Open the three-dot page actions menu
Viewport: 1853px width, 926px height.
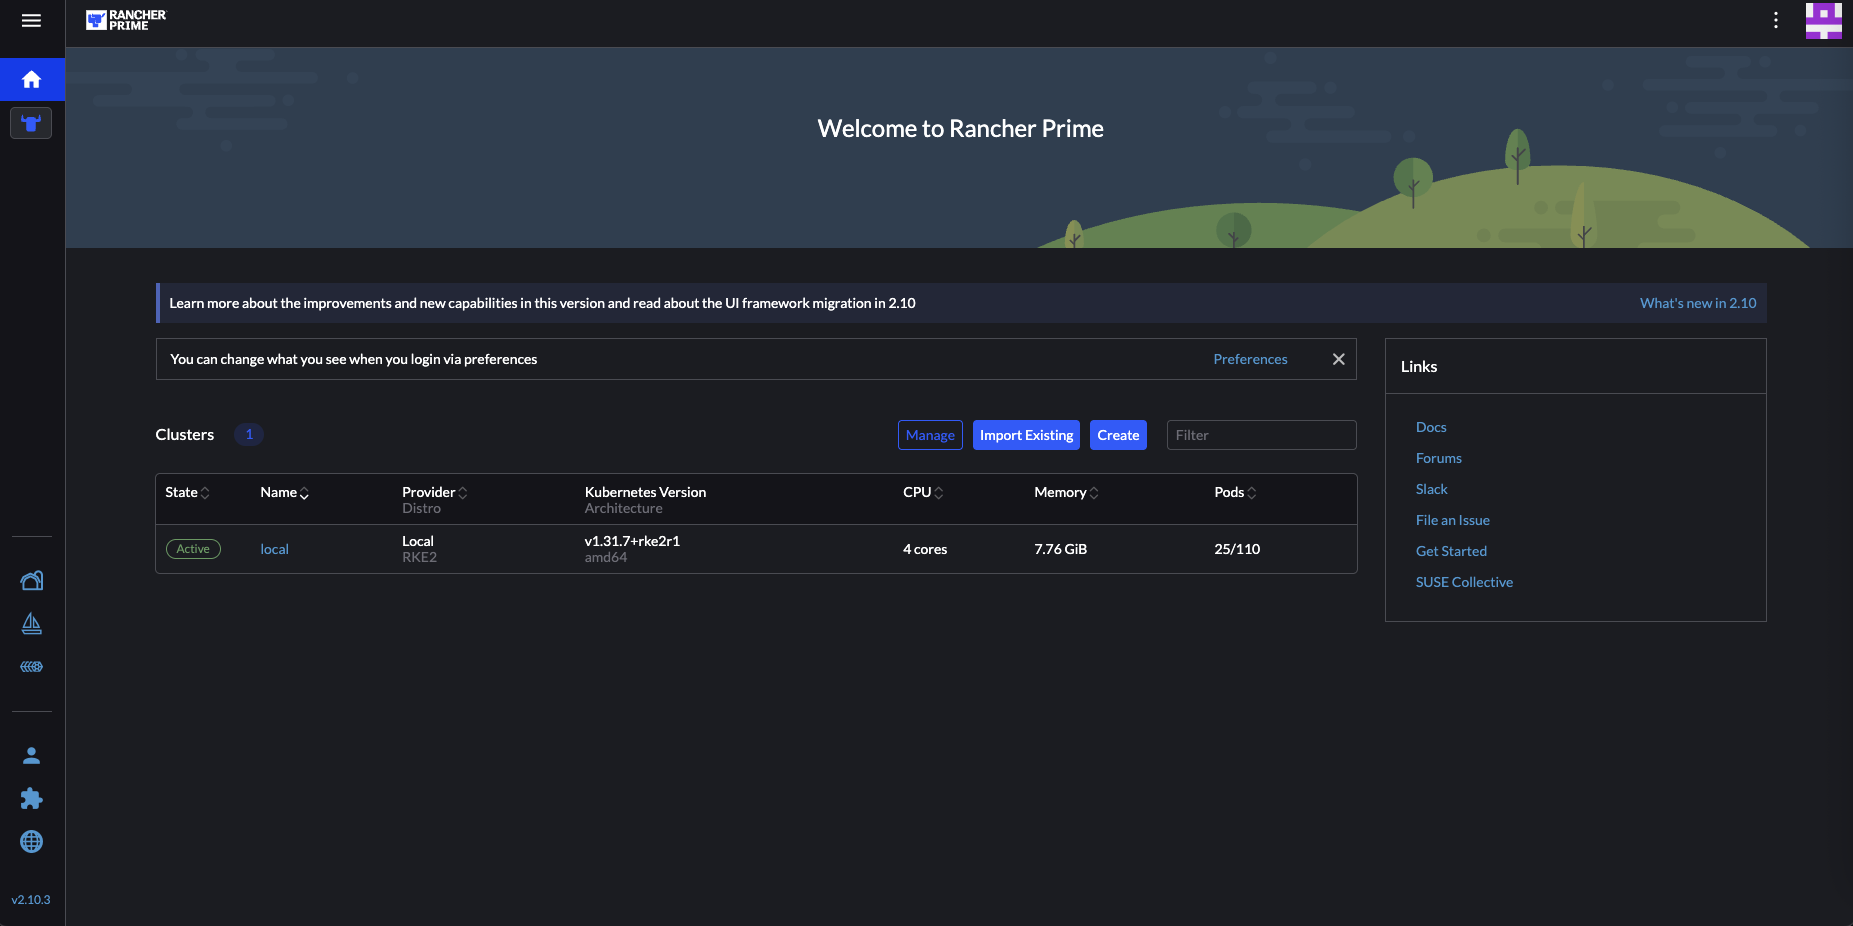coord(1776,20)
